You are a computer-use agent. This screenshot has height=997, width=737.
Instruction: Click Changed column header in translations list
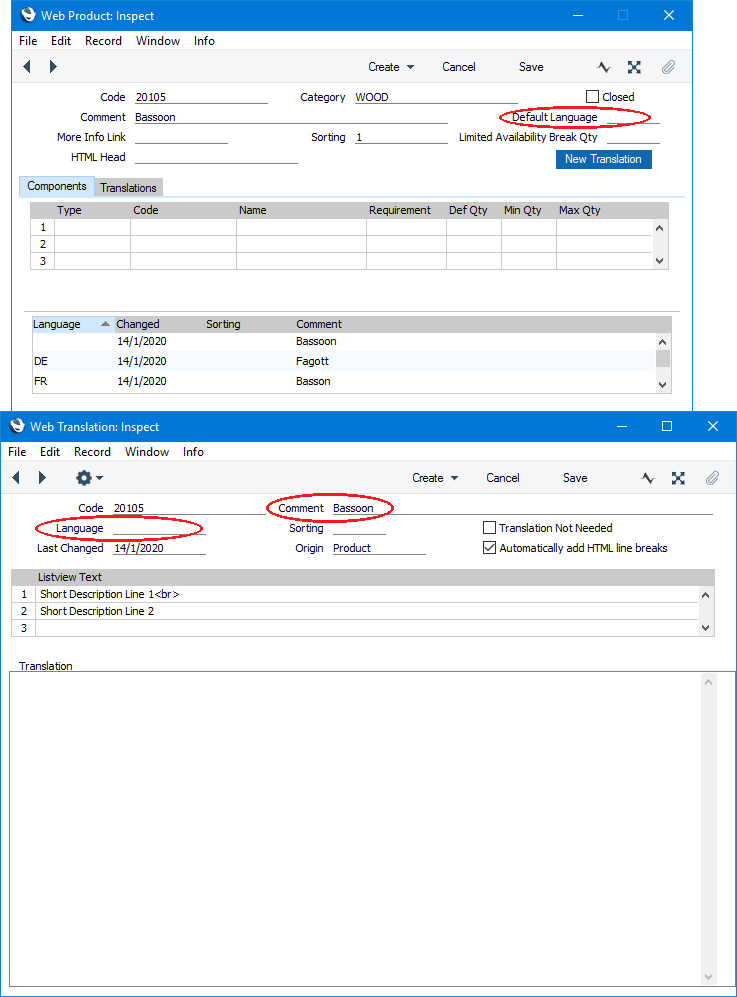pos(138,324)
